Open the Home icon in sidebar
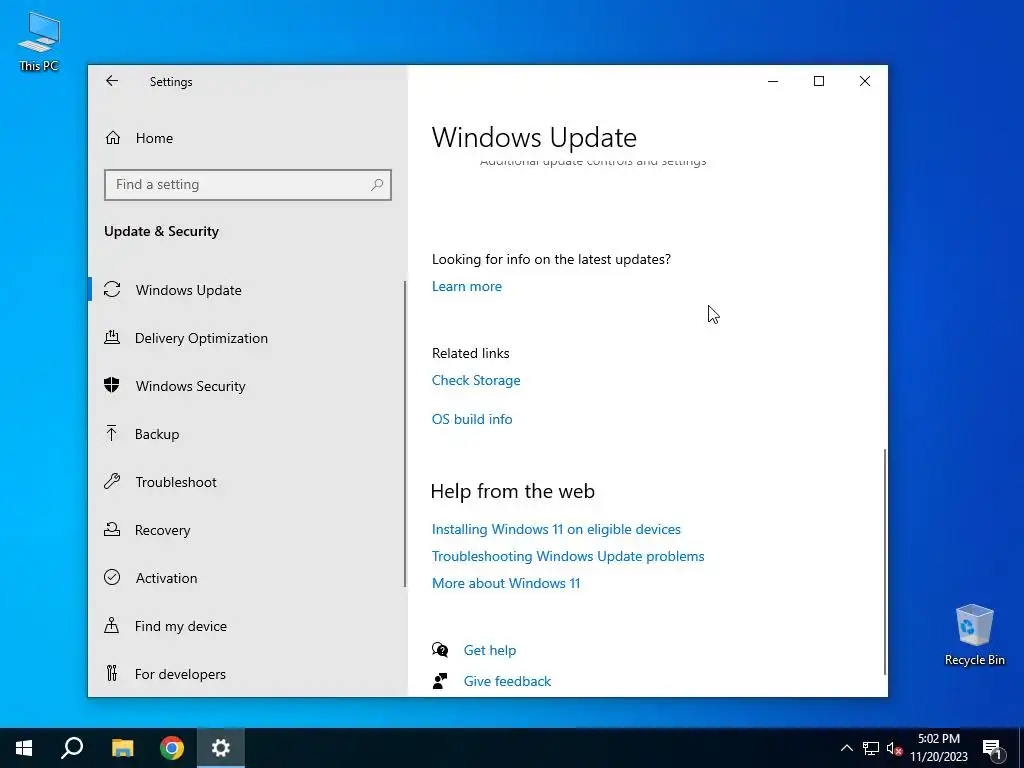Screen dimensions: 1024x768 point(113,138)
